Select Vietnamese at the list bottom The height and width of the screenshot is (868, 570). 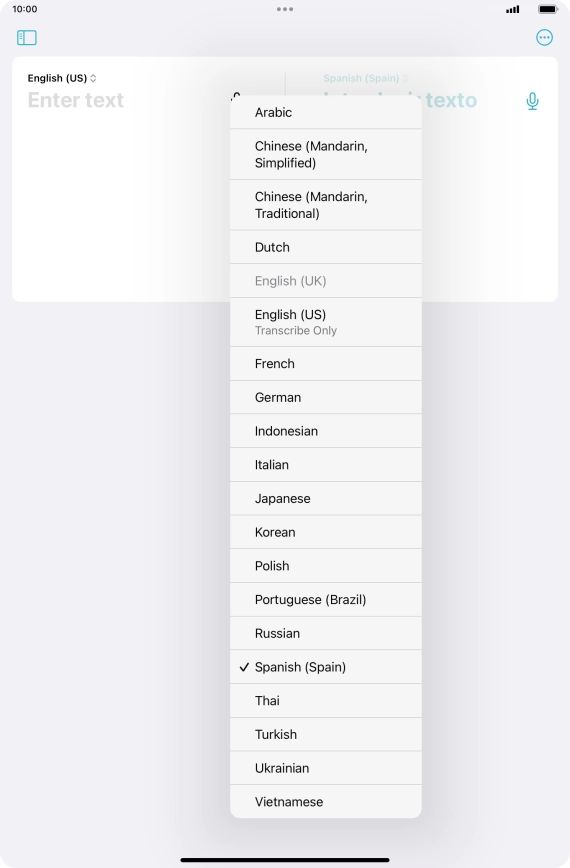click(x=326, y=802)
